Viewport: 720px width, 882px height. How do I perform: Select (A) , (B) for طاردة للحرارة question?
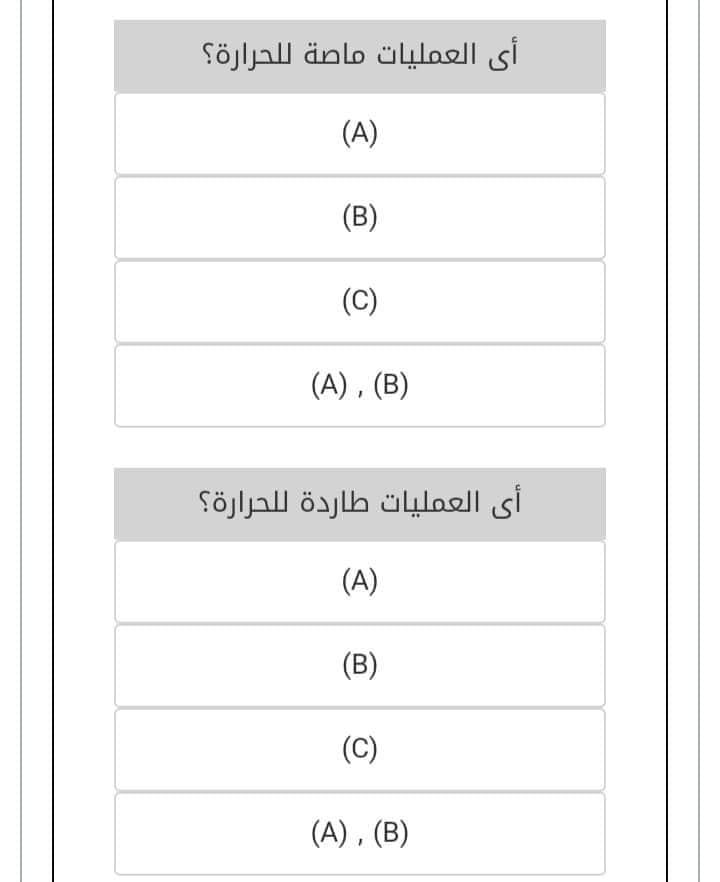pyautogui.click(x=359, y=833)
